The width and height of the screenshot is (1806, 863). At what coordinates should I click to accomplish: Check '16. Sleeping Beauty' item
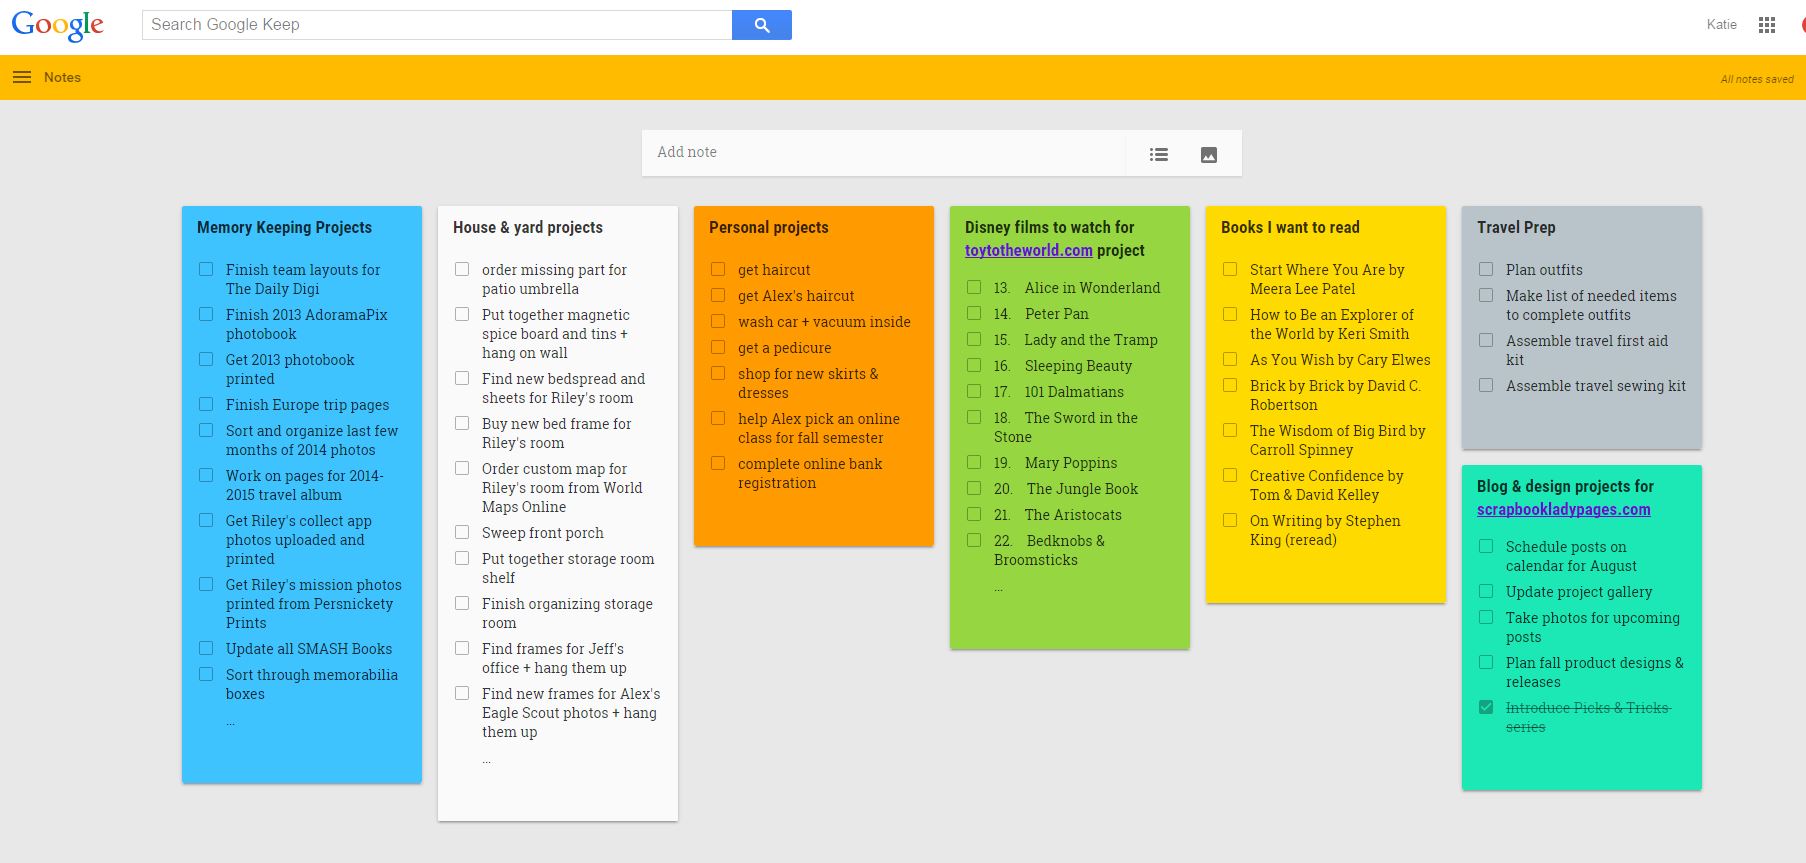coord(974,365)
